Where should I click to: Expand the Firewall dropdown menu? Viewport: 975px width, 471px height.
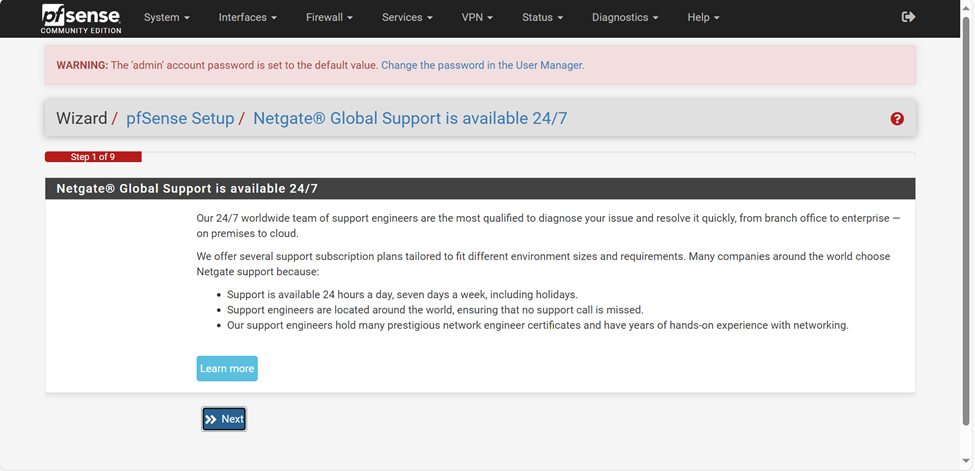click(x=329, y=18)
